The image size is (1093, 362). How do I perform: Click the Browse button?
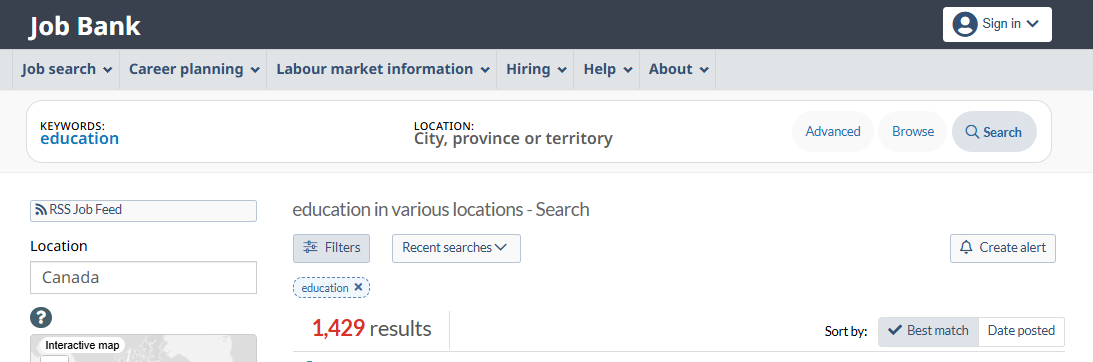point(912,132)
